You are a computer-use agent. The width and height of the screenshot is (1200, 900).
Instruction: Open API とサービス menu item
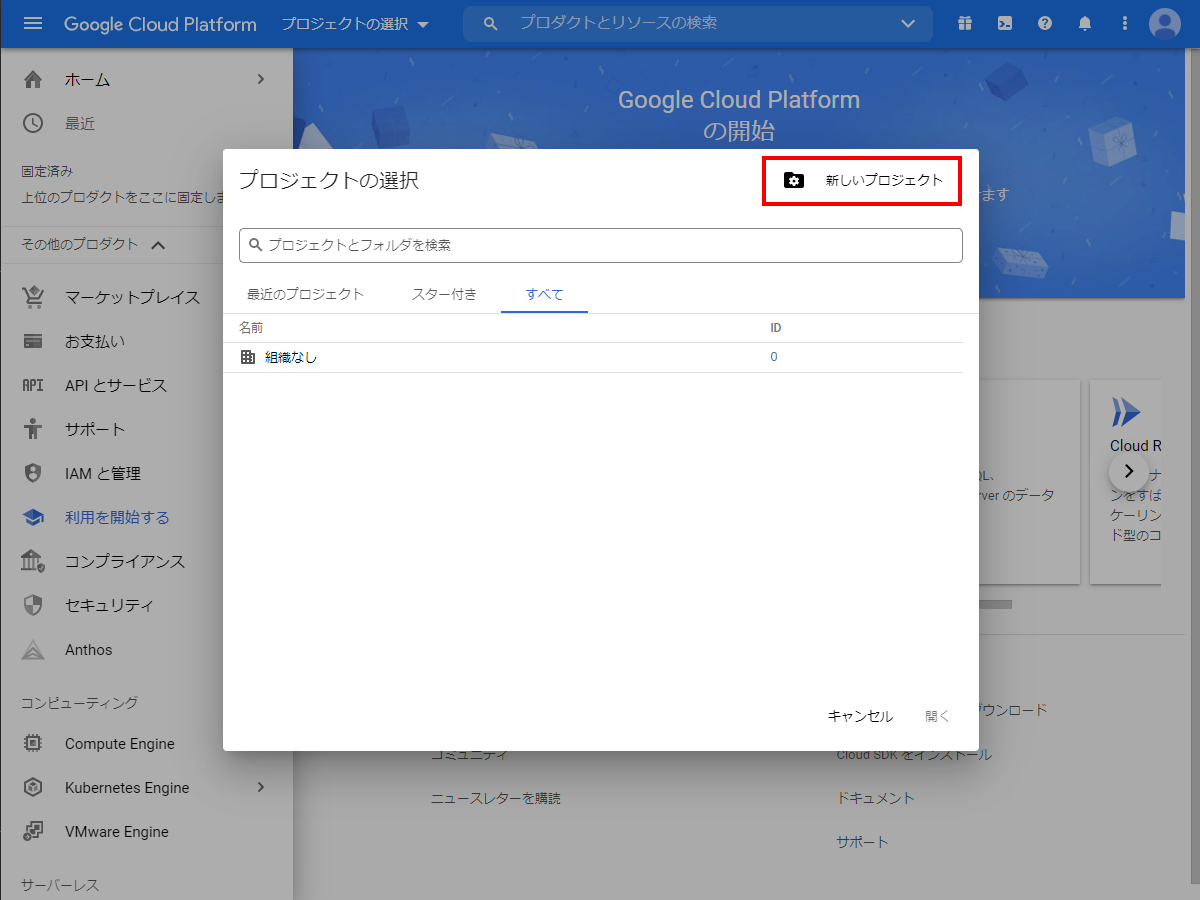[146, 385]
